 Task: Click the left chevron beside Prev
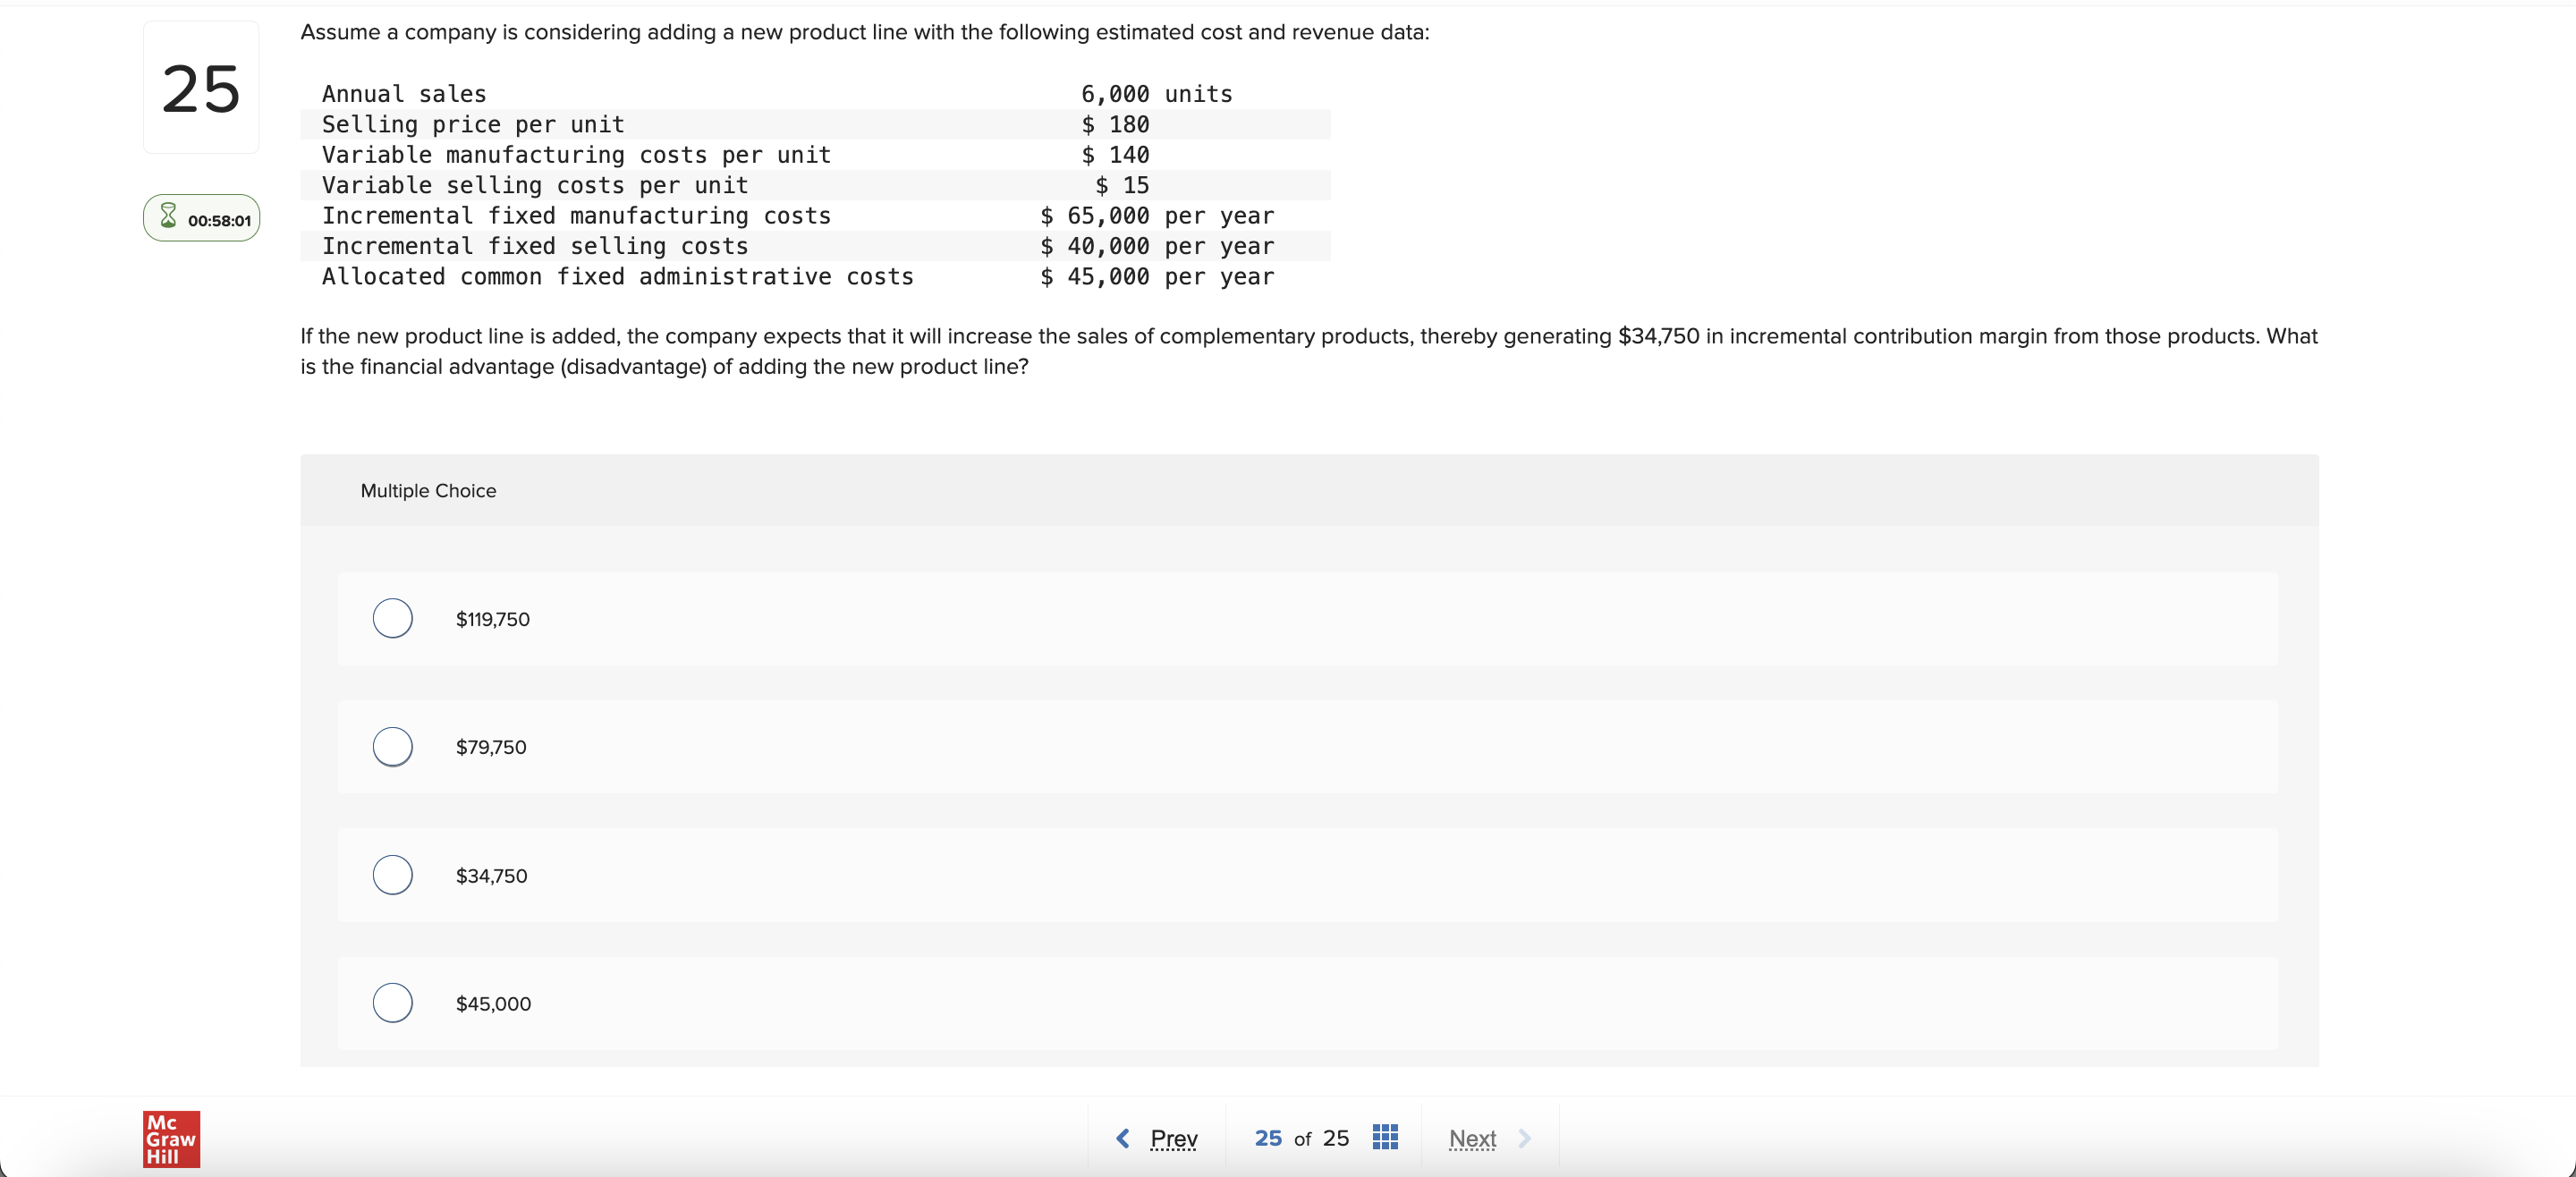point(1122,1138)
